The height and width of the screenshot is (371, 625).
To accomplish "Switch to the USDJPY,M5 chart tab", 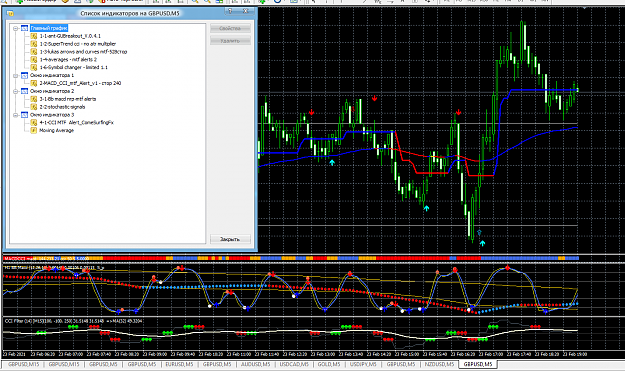I will [363, 364].
